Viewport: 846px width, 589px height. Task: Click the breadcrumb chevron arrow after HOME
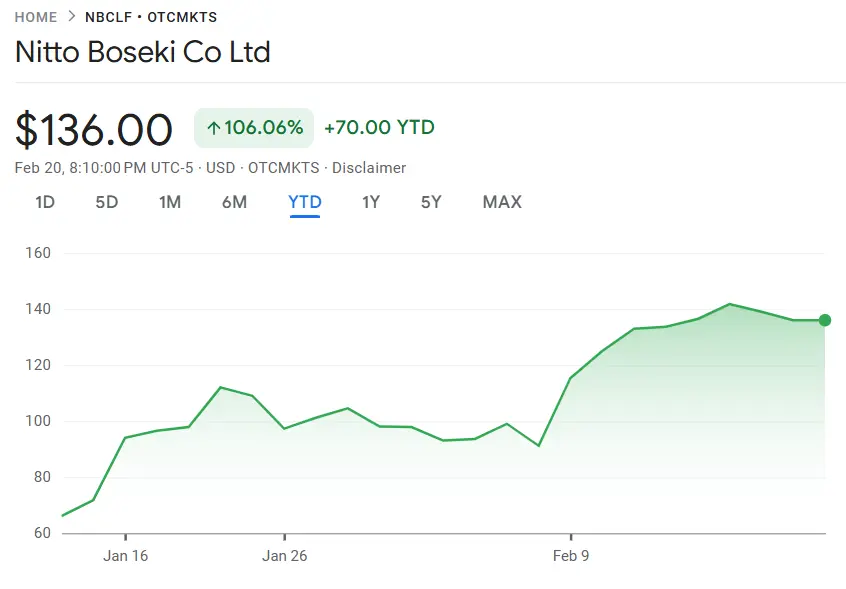71,17
